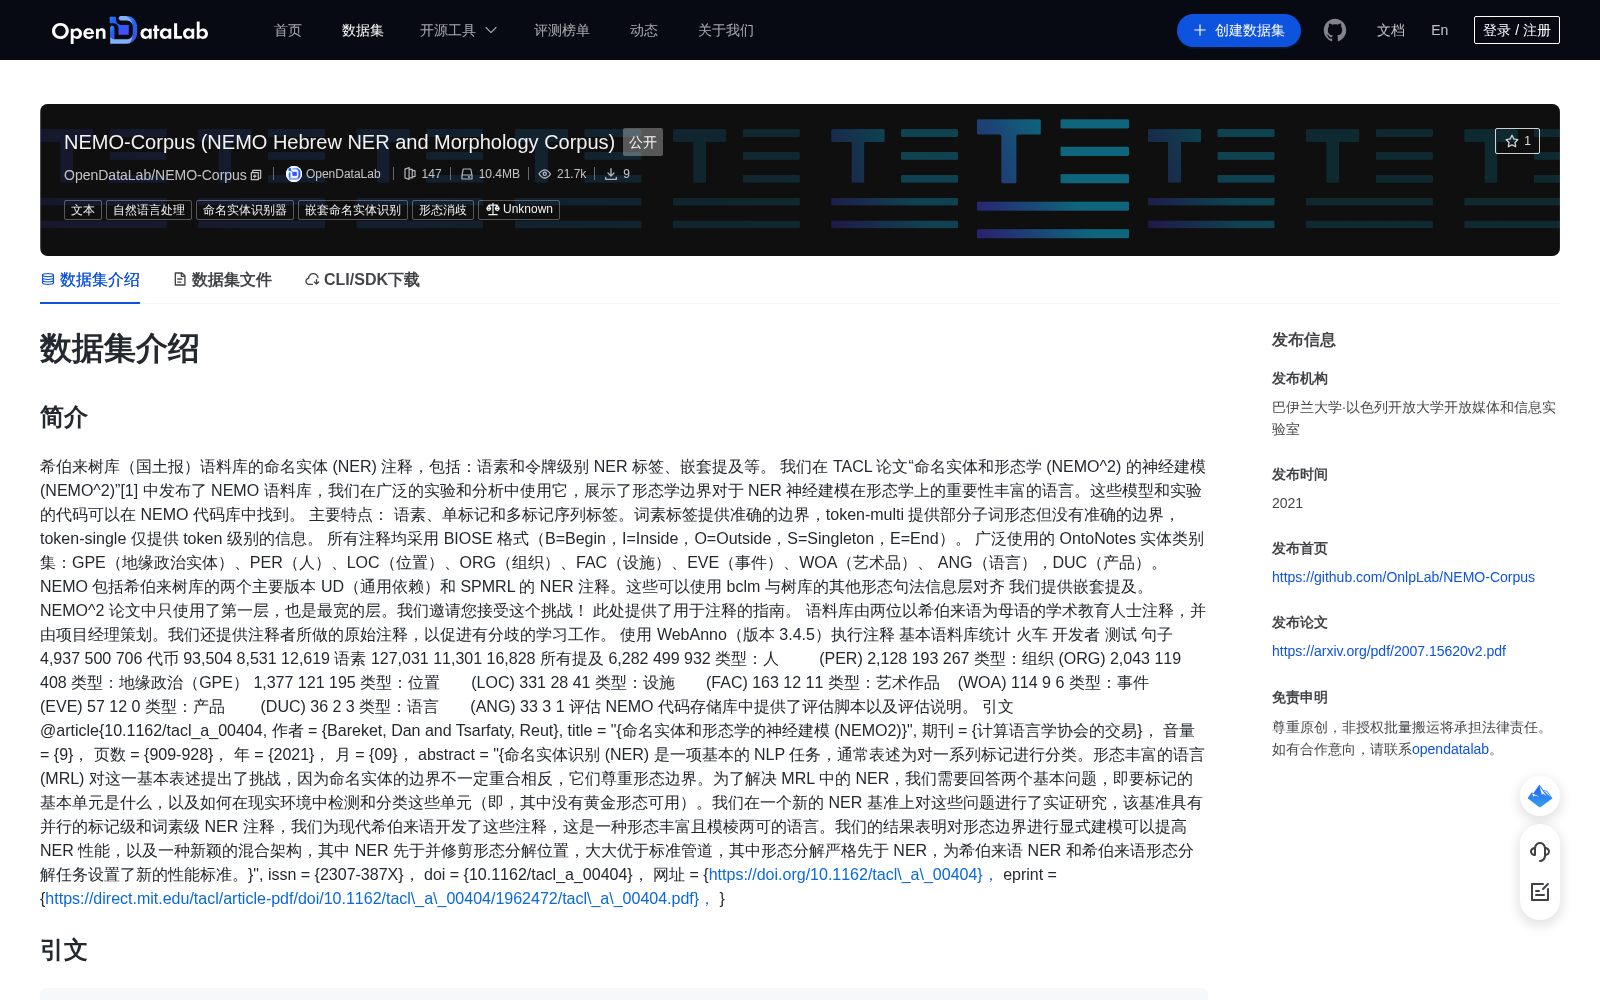
Task: Click the 发布时间 value 2021
Action: click(1287, 503)
